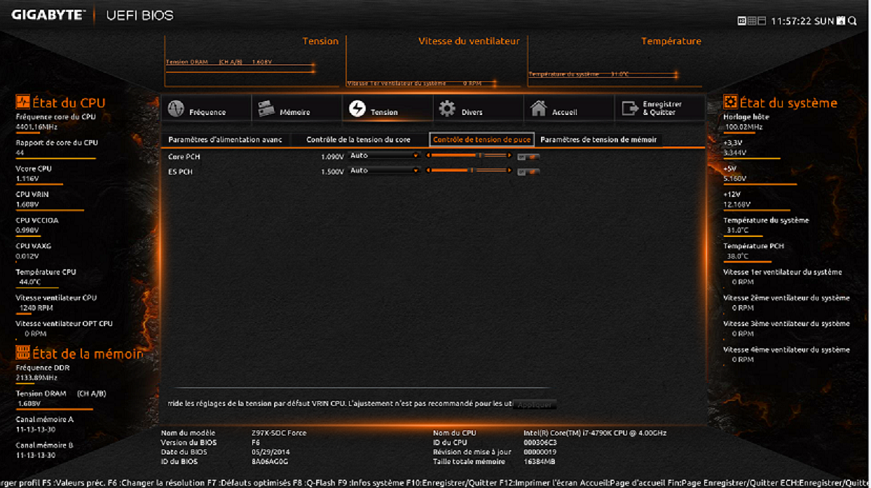Go to Accueil house tab
The width and height of the screenshot is (871, 488).
(x=568, y=108)
